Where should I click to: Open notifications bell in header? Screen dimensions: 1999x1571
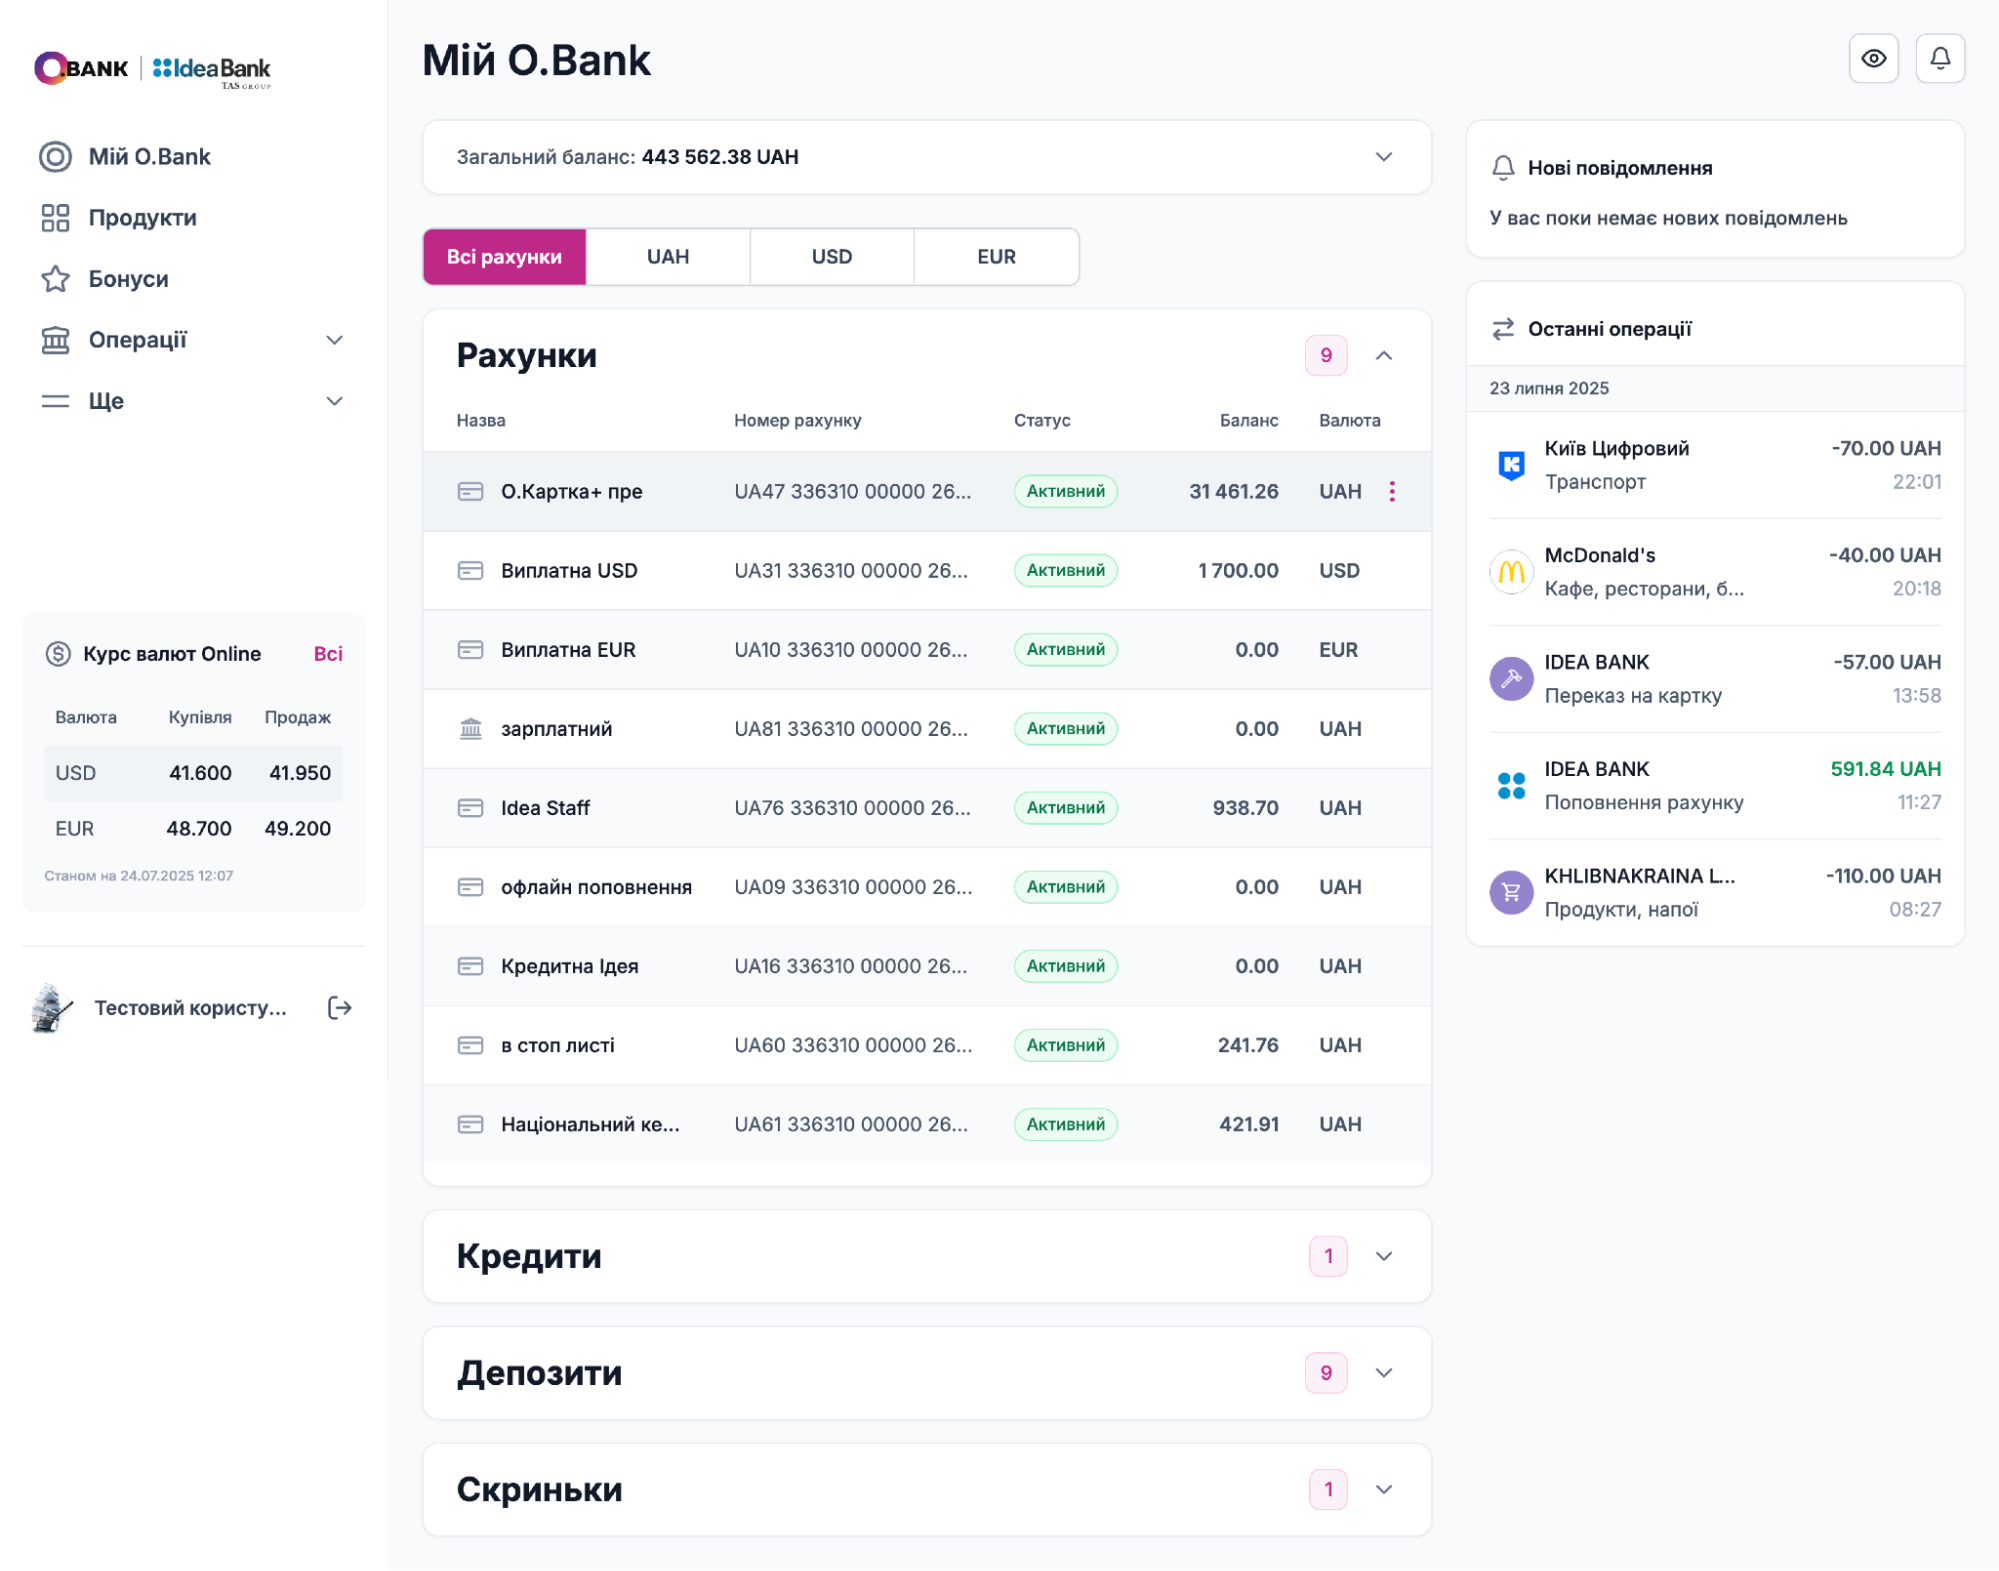1939,59
